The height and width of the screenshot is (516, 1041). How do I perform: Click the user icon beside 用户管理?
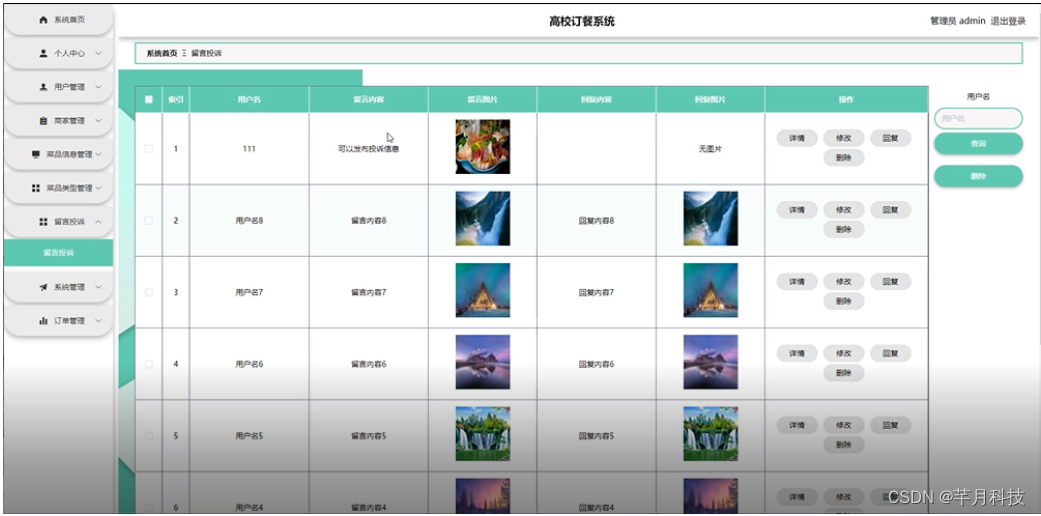[x=43, y=87]
